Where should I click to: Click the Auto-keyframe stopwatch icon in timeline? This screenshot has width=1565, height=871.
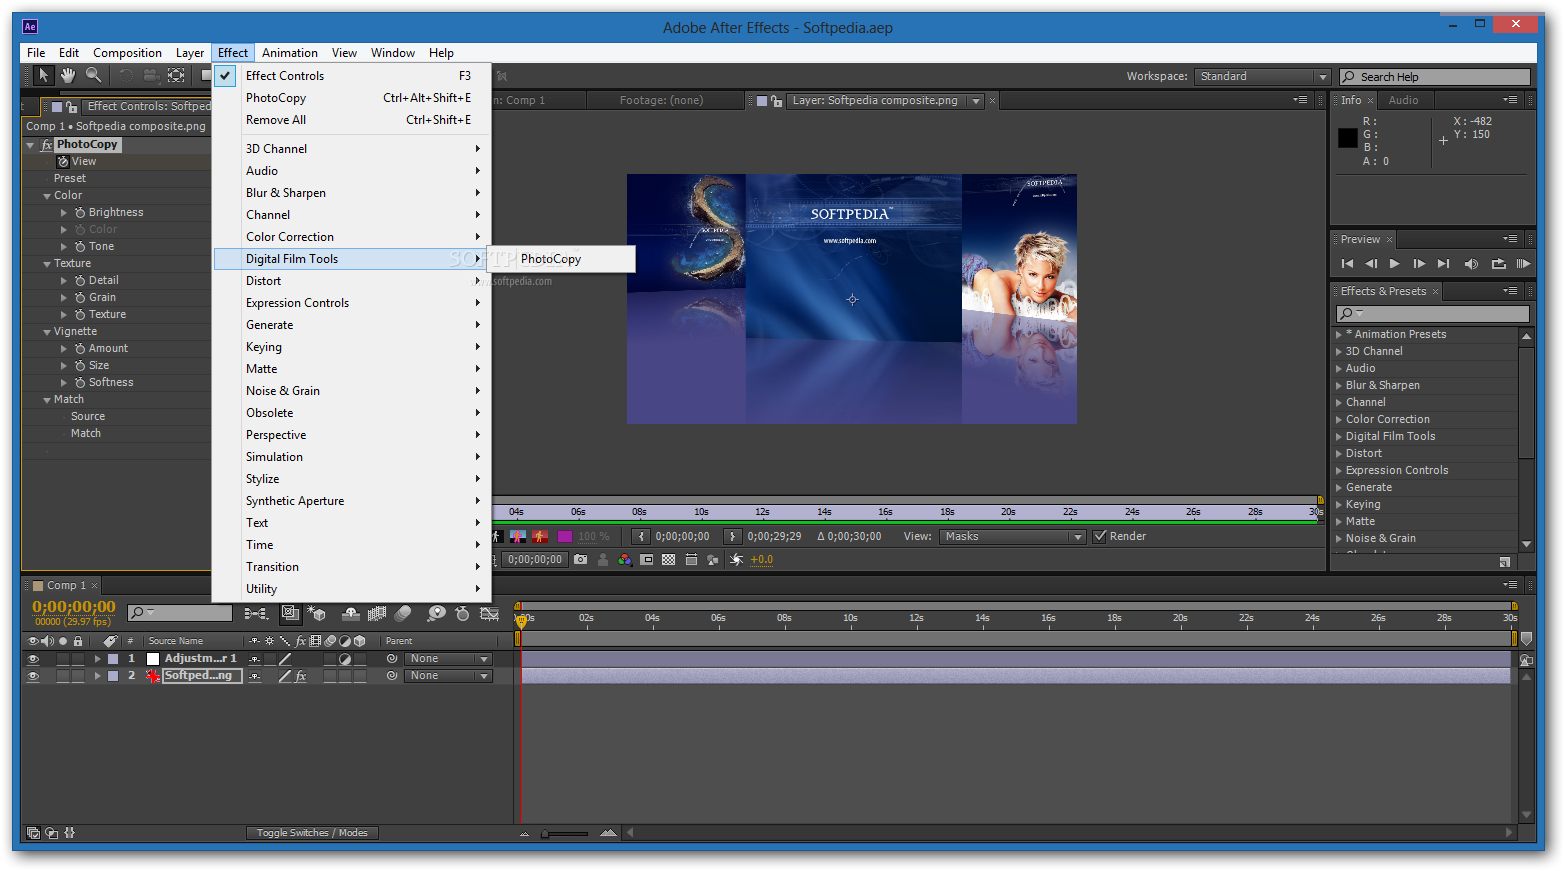click(462, 613)
